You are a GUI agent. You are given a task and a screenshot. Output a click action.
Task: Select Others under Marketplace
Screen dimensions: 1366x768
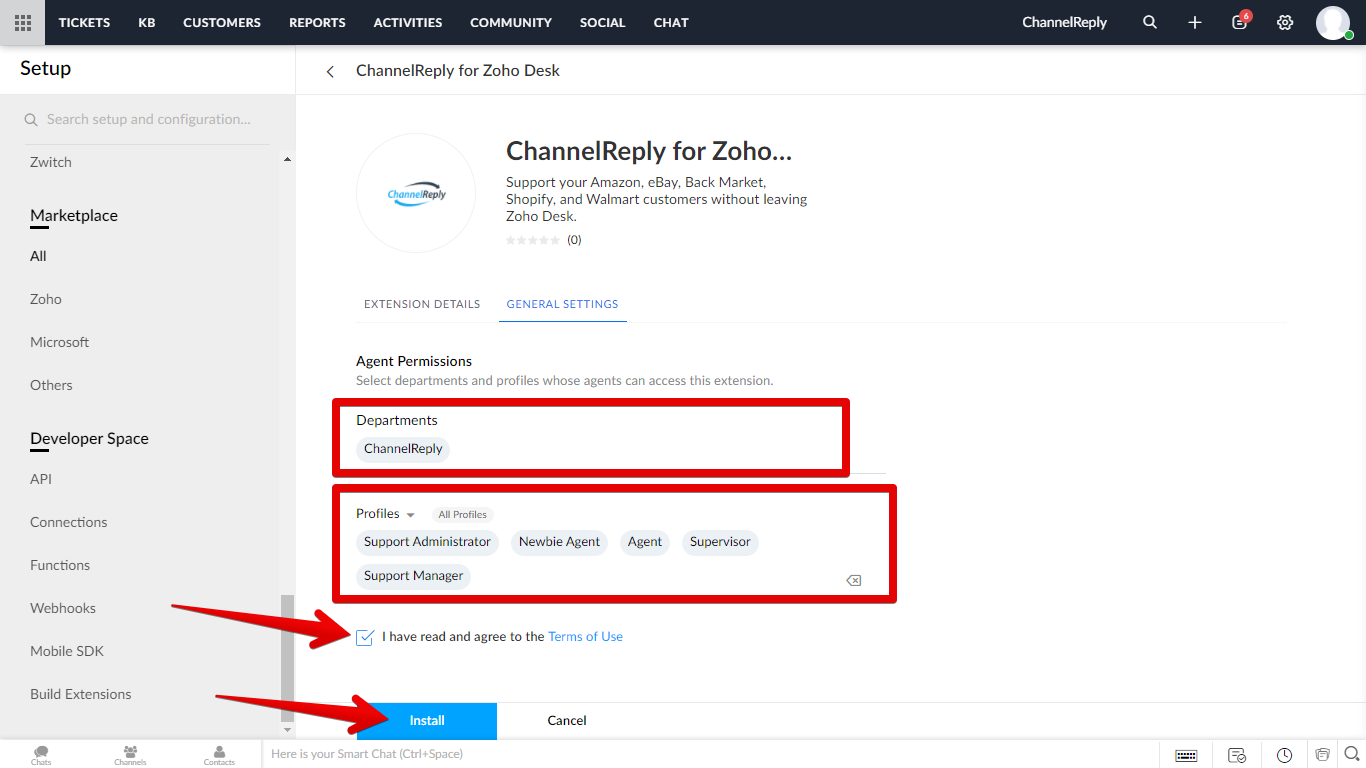click(51, 385)
